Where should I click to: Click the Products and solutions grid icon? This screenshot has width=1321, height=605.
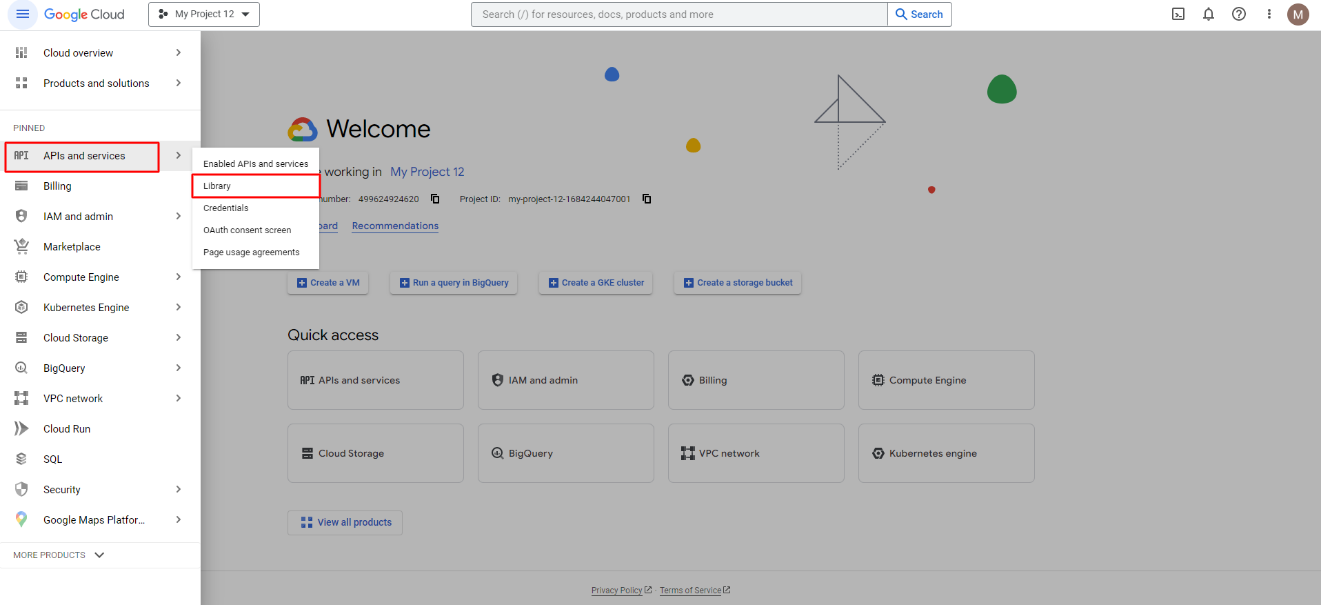click(21, 83)
